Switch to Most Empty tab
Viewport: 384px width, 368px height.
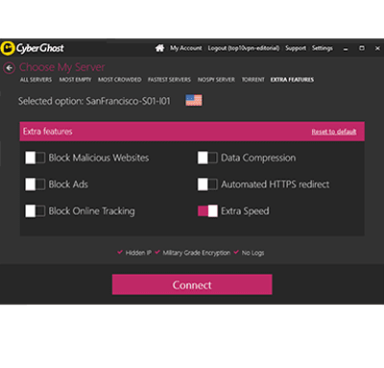pyautogui.click(x=75, y=80)
